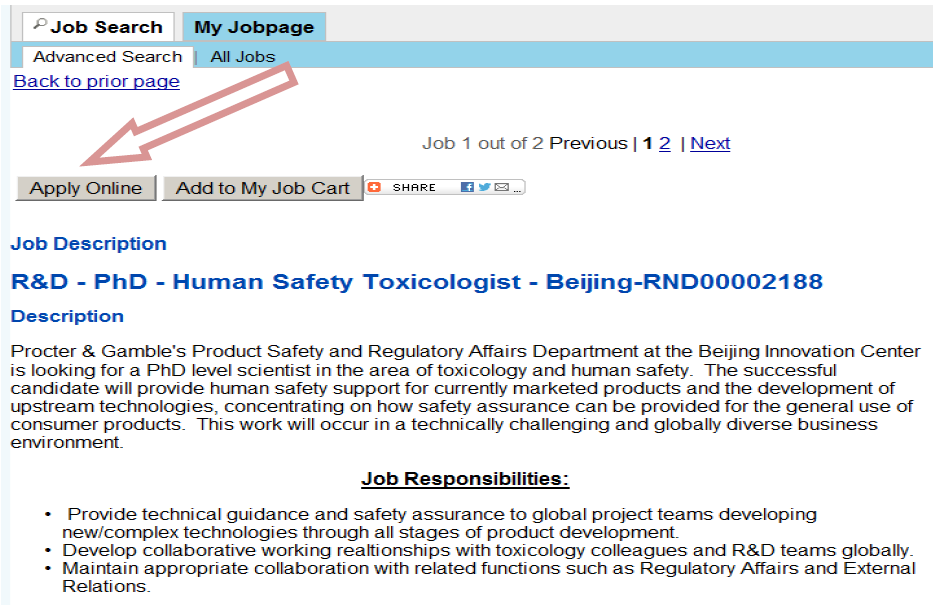Click the 'Job Responsibilities:' underlined heading
The height and width of the screenshot is (605, 933).
(x=465, y=479)
